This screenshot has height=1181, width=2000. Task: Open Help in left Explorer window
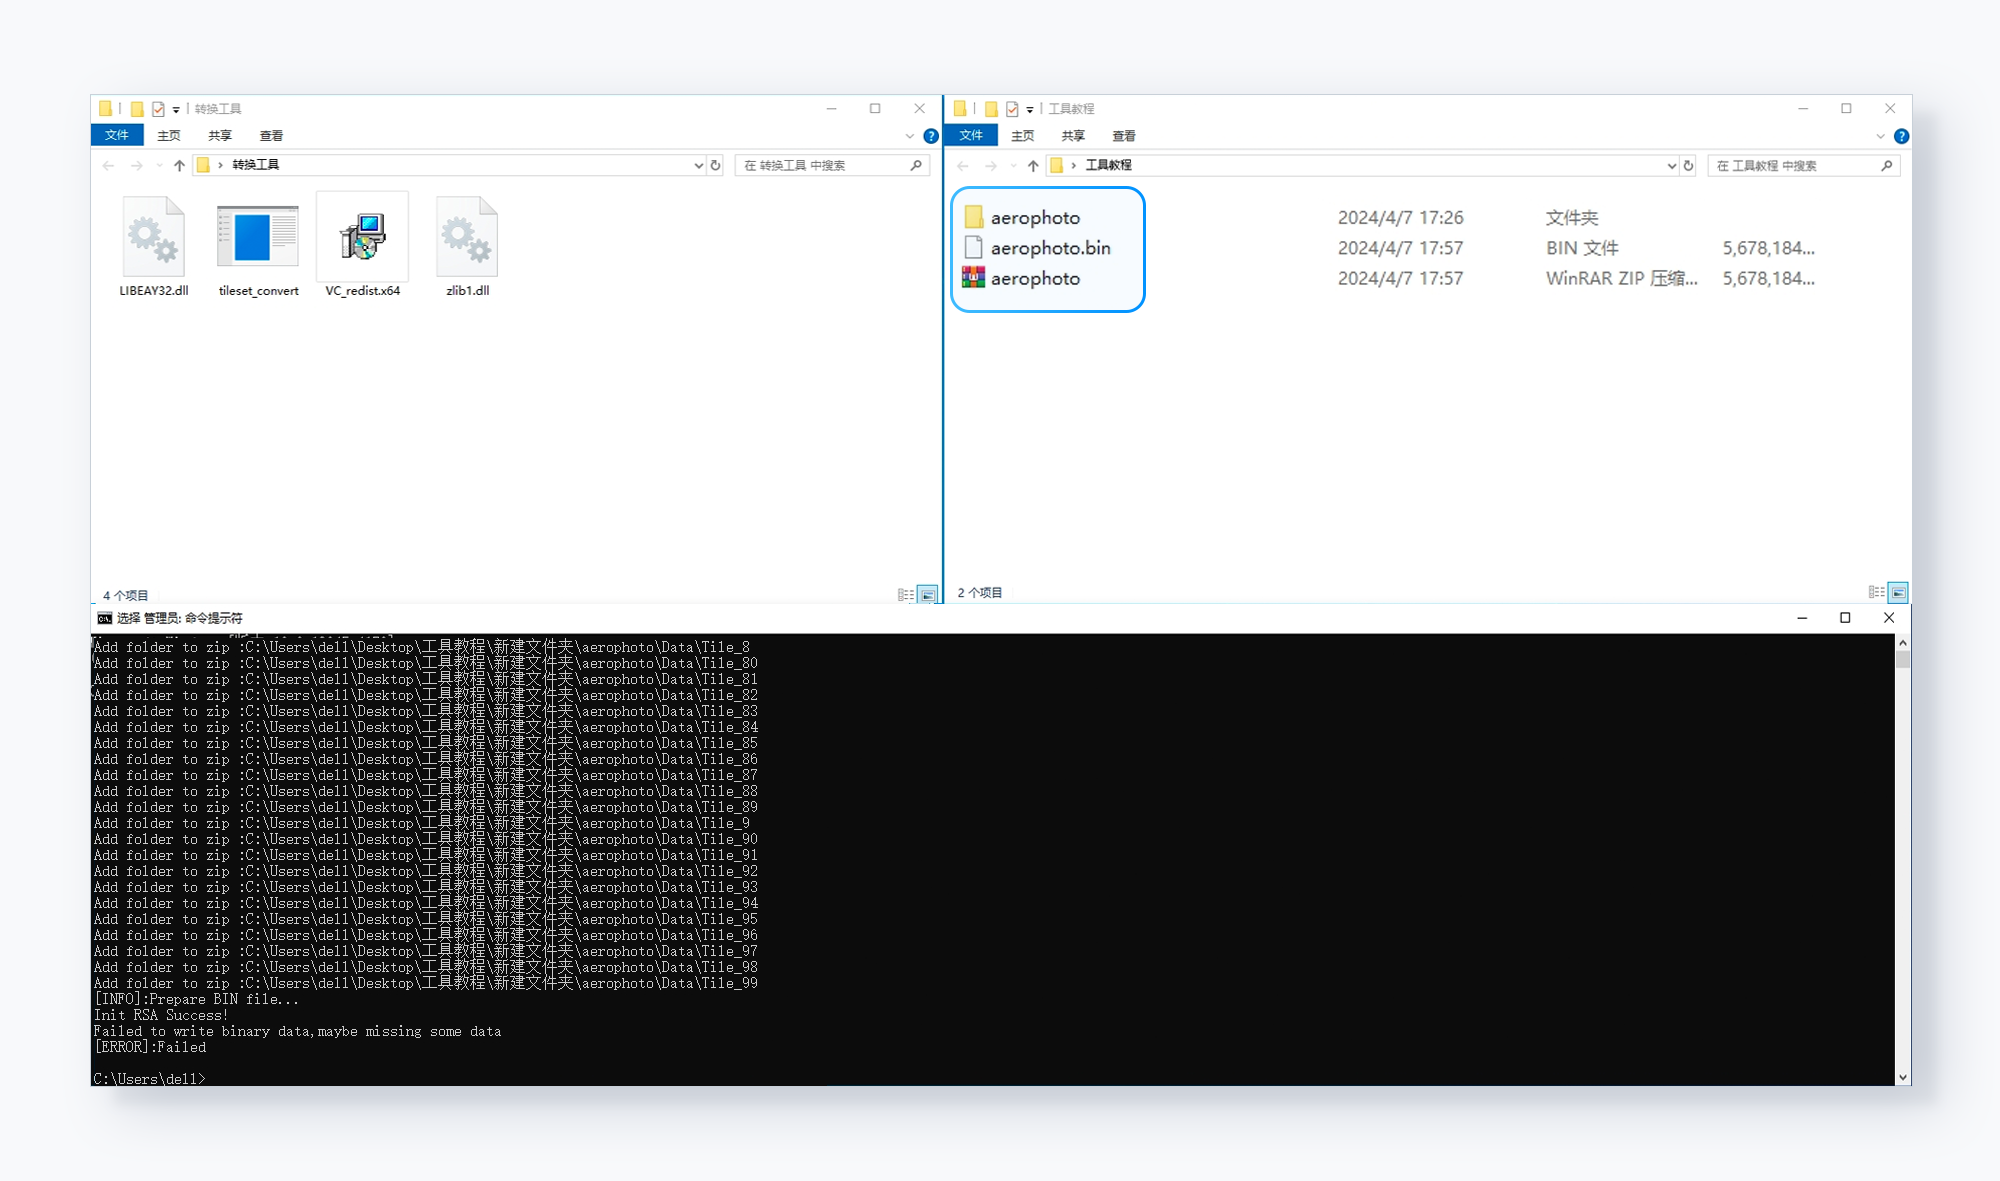pyautogui.click(x=931, y=136)
